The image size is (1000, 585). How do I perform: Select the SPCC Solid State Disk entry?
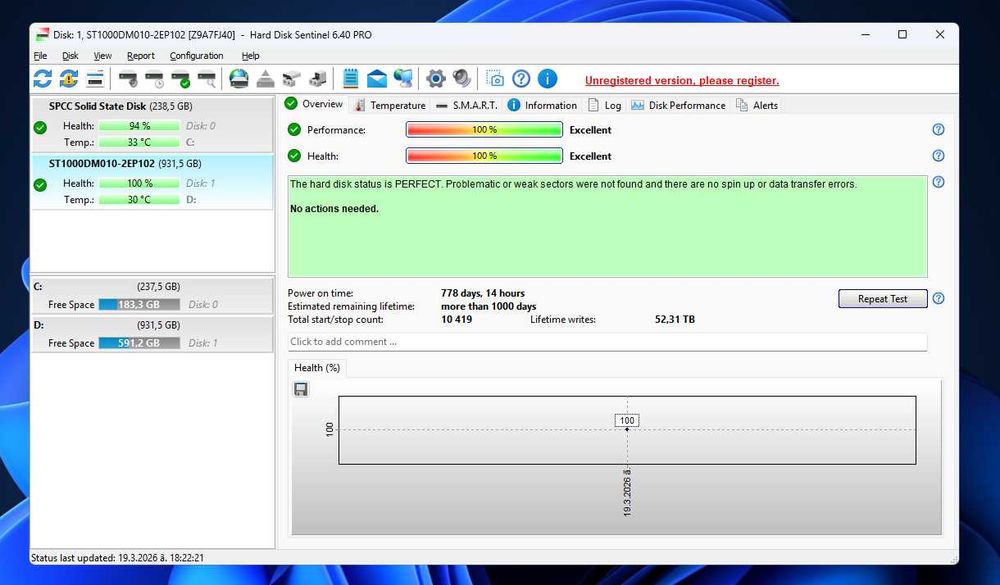pyautogui.click(x=152, y=124)
